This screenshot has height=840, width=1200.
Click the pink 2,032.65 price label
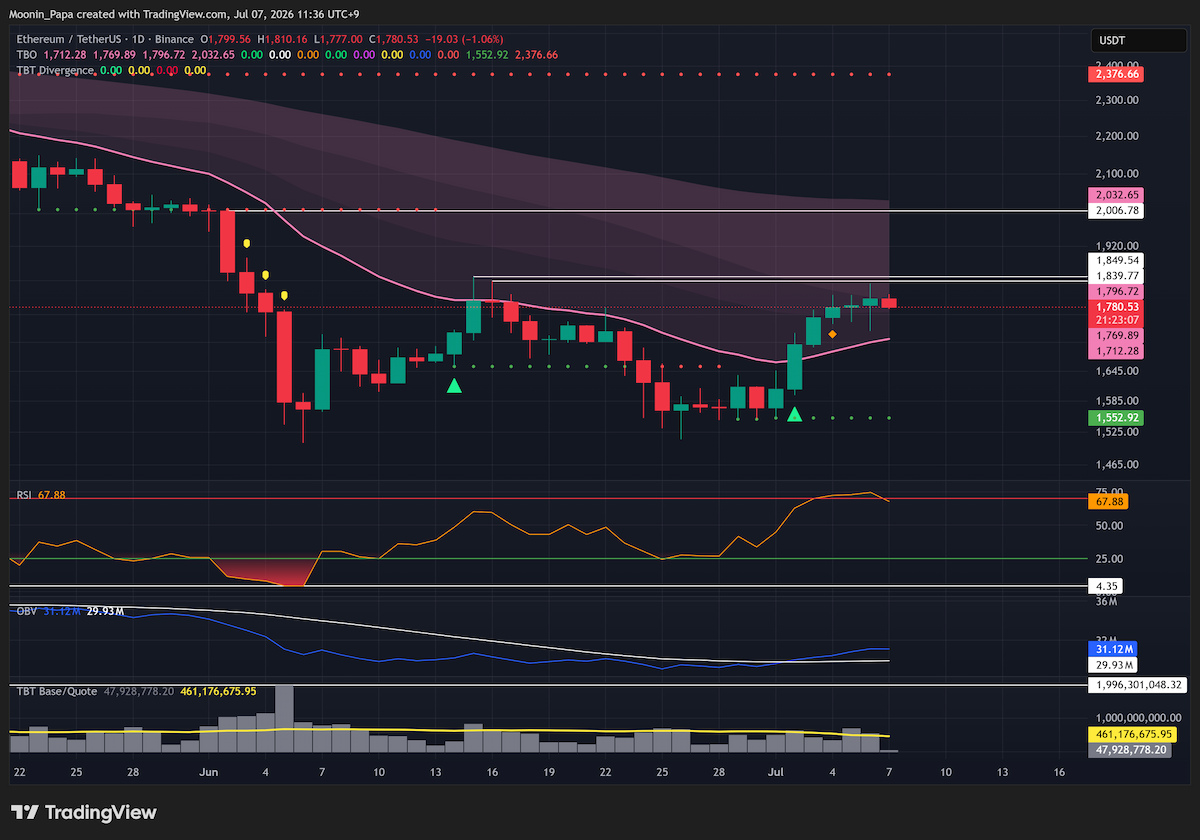[x=1117, y=195]
